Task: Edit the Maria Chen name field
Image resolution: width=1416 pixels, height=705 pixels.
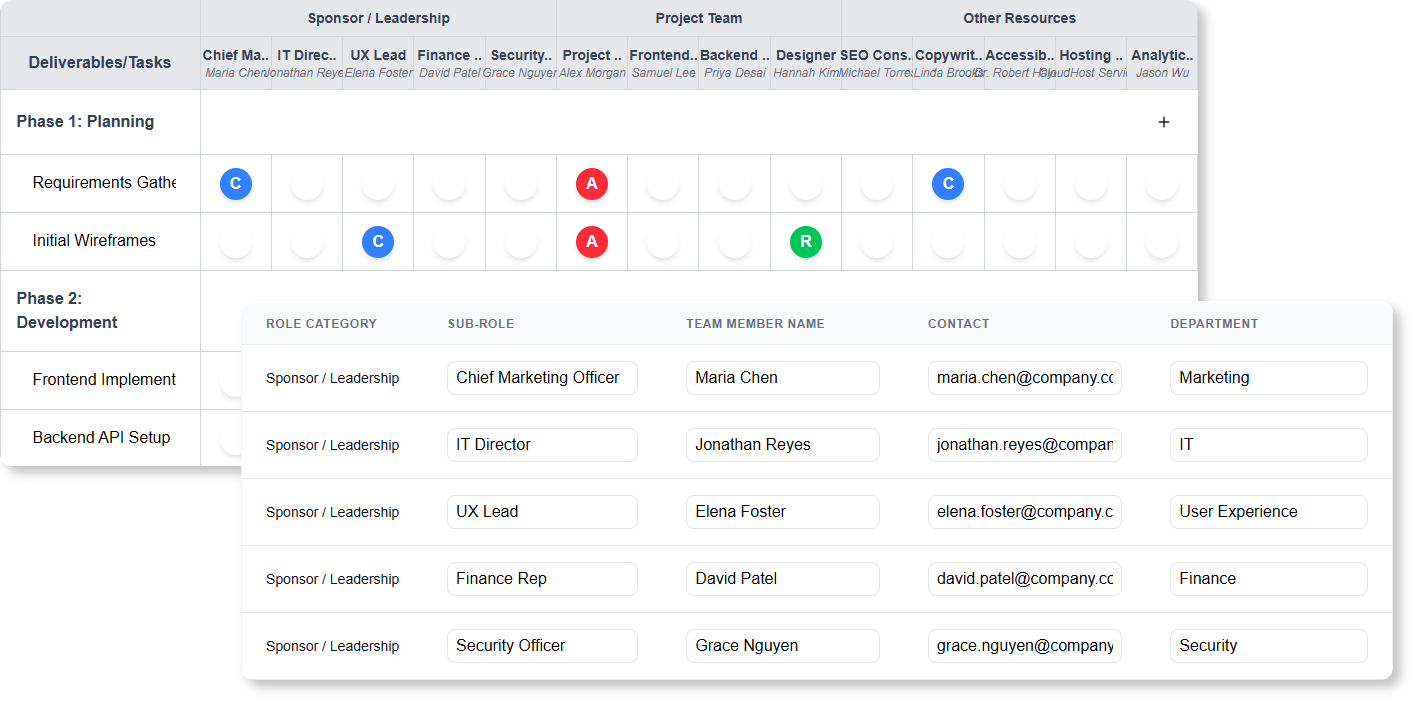Action: pyautogui.click(x=782, y=378)
